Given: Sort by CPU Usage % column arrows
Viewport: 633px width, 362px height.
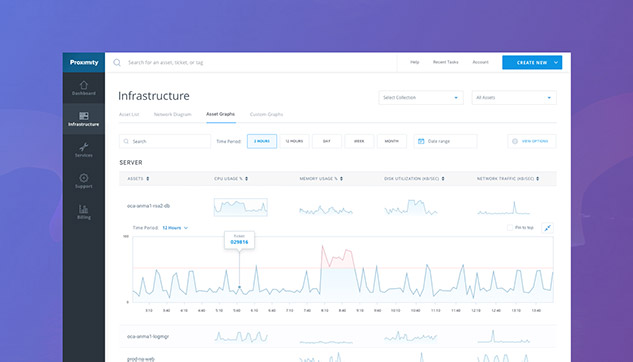Looking at the screenshot, I should coord(246,179).
